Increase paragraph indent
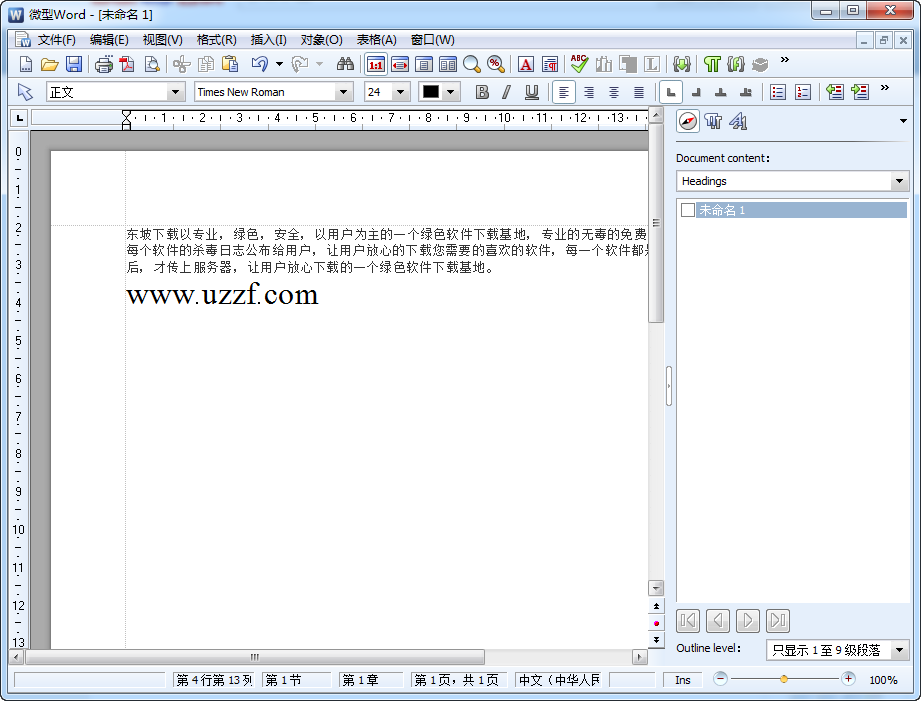This screenshot has width=921, height=701. [x=860, y=92]
